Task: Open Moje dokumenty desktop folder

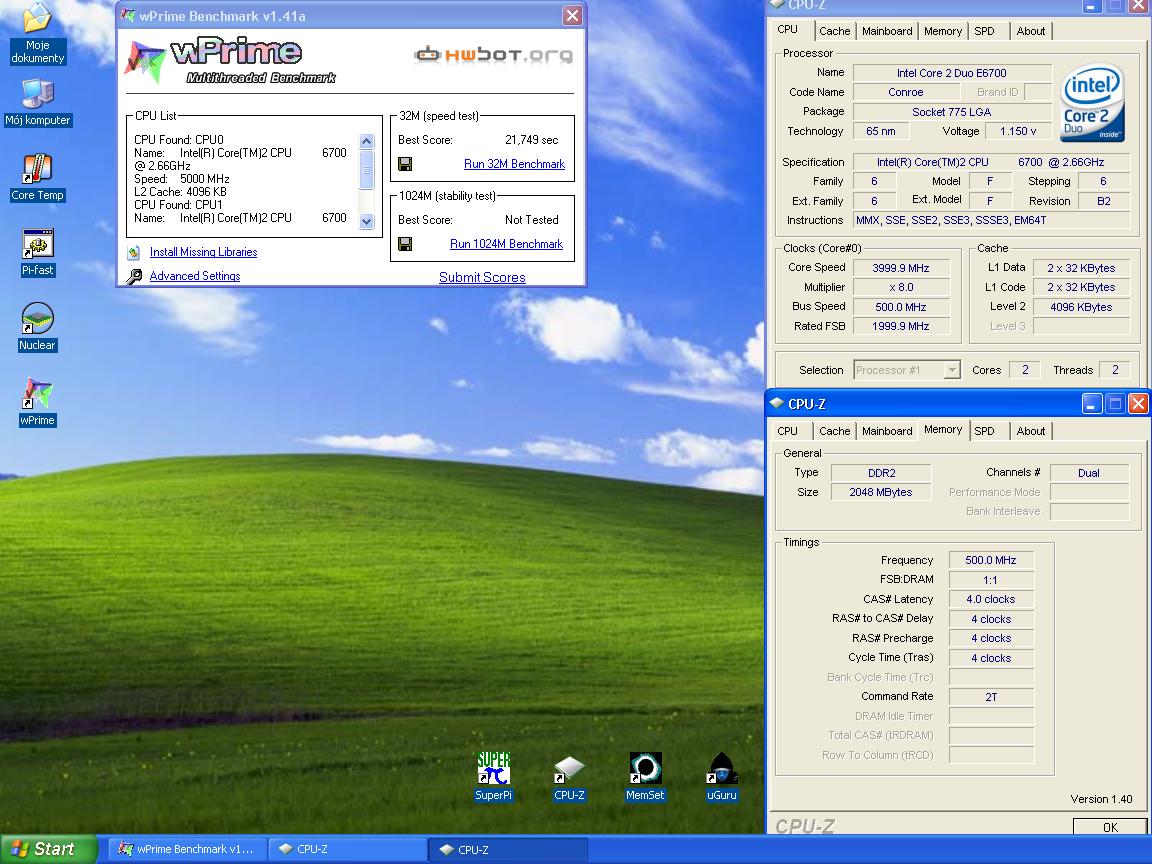Action: tap(37, 34)
